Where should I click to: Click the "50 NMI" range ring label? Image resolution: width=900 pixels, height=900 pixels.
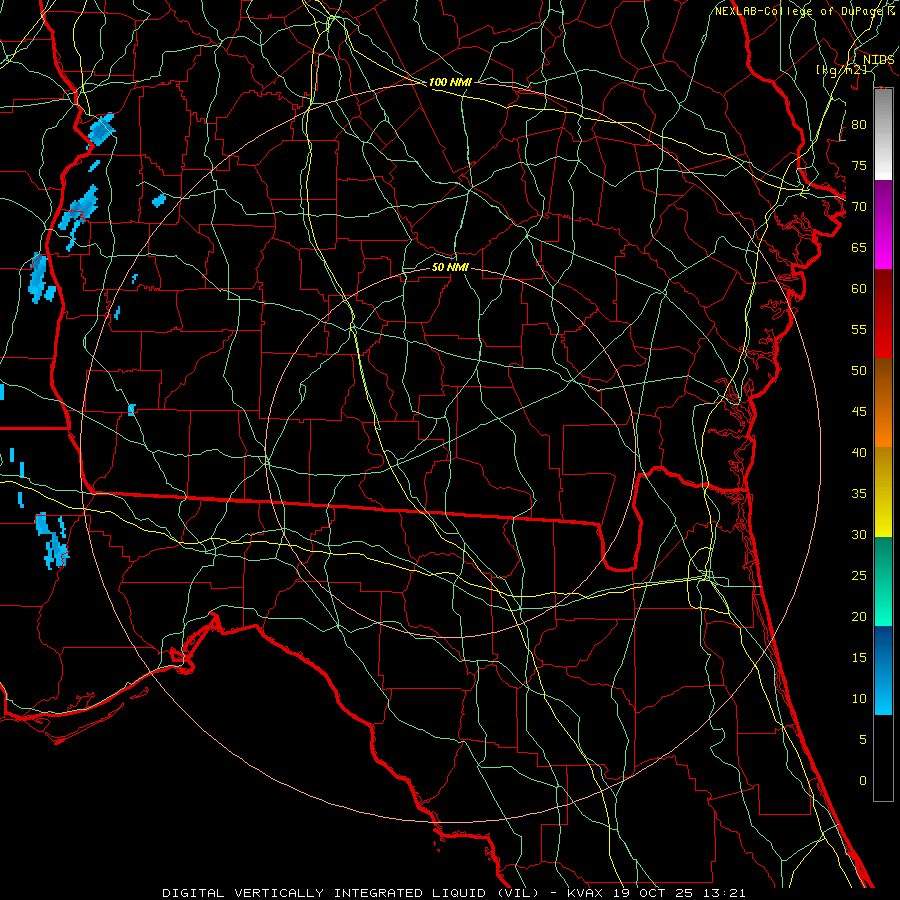point(450,267)
